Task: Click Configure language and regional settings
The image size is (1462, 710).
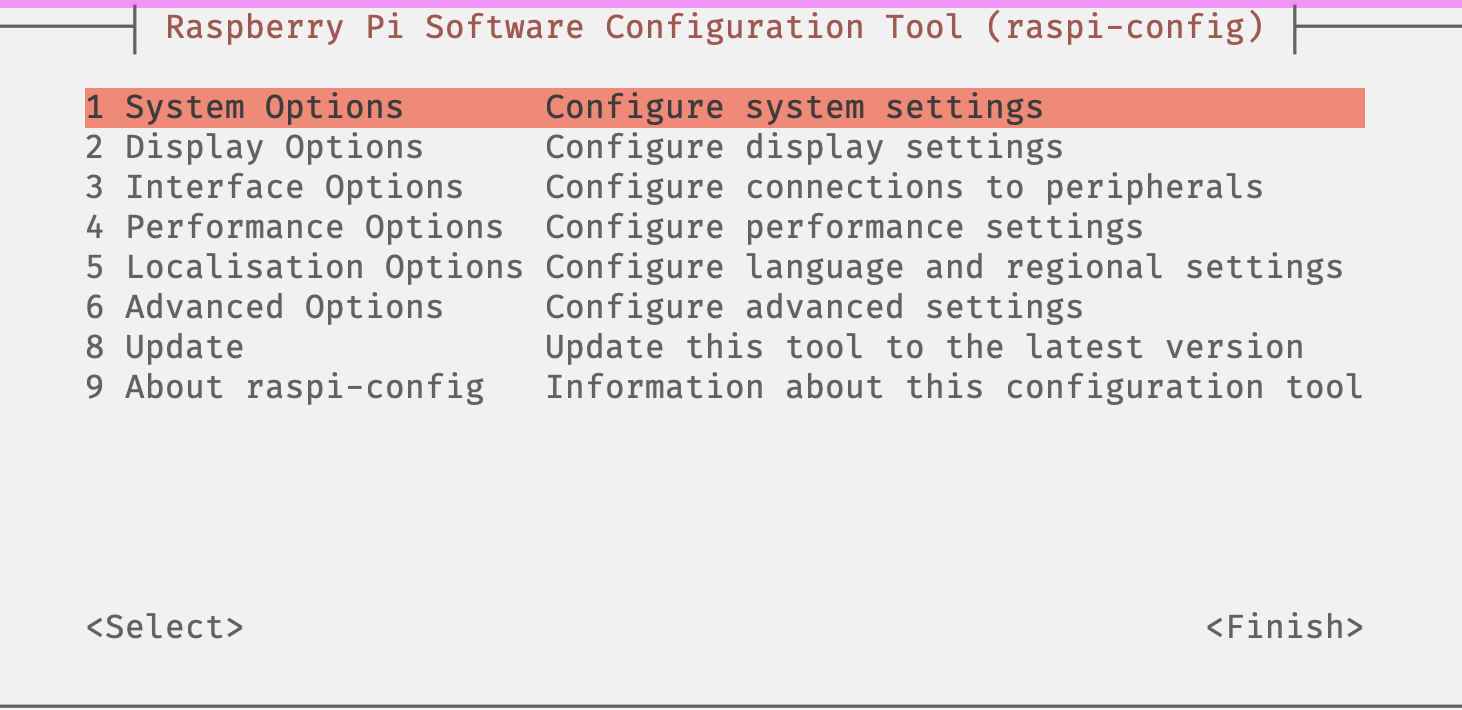Action: tap(943, 267)
